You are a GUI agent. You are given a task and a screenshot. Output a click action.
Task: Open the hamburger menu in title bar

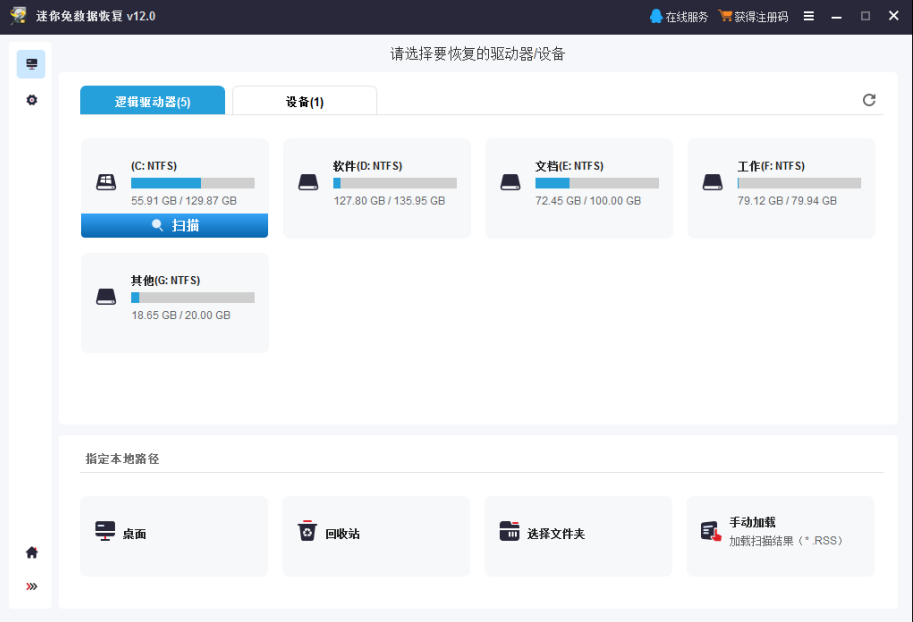pos(809,16)
